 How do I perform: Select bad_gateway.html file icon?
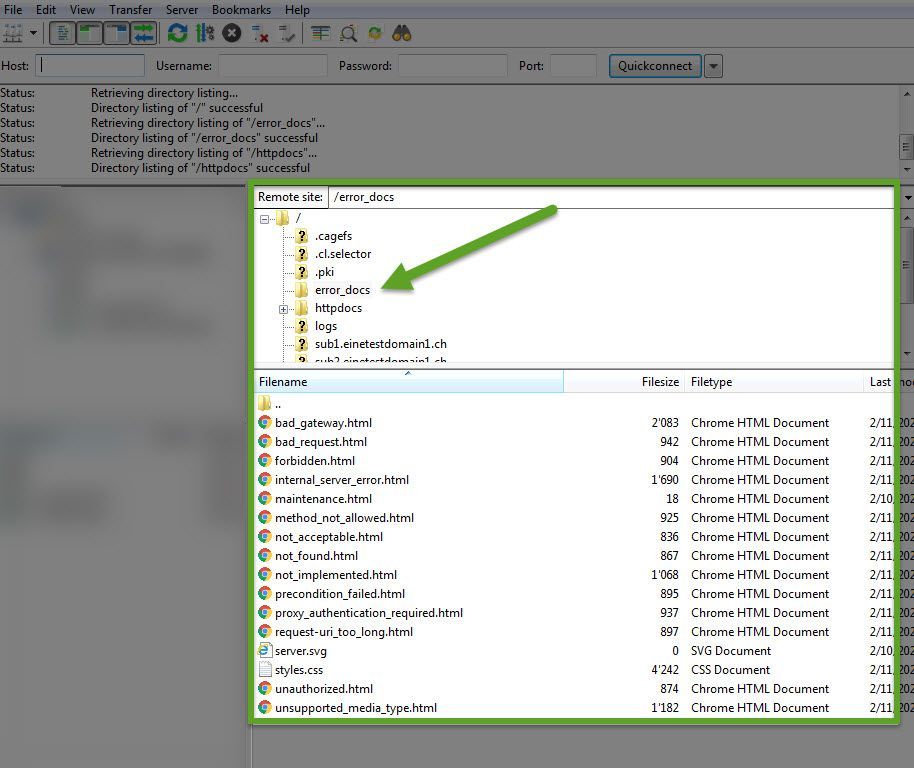[265, 422]
